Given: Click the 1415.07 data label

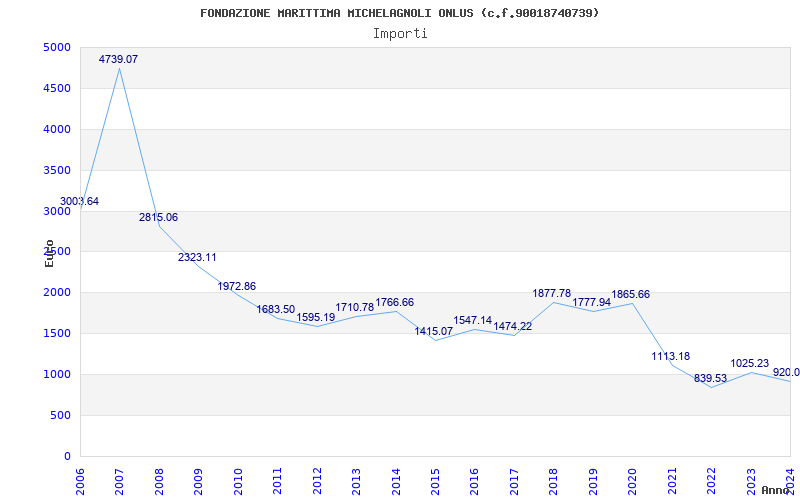Looking at the screenshot, I should 434,332.
